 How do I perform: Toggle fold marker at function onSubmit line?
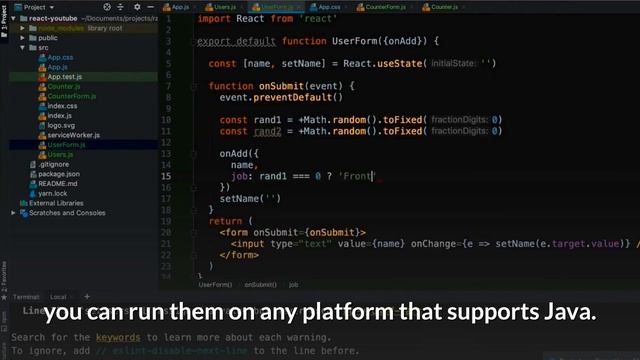194,86
